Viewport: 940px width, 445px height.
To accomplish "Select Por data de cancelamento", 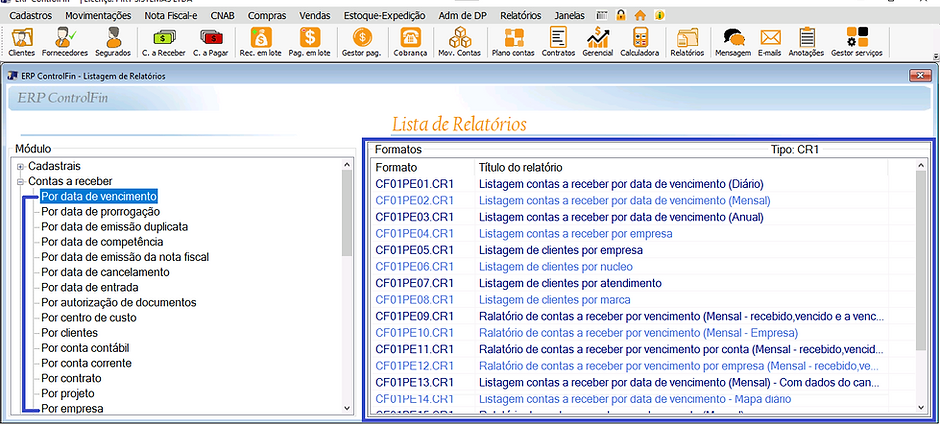I will coord(105,272).
